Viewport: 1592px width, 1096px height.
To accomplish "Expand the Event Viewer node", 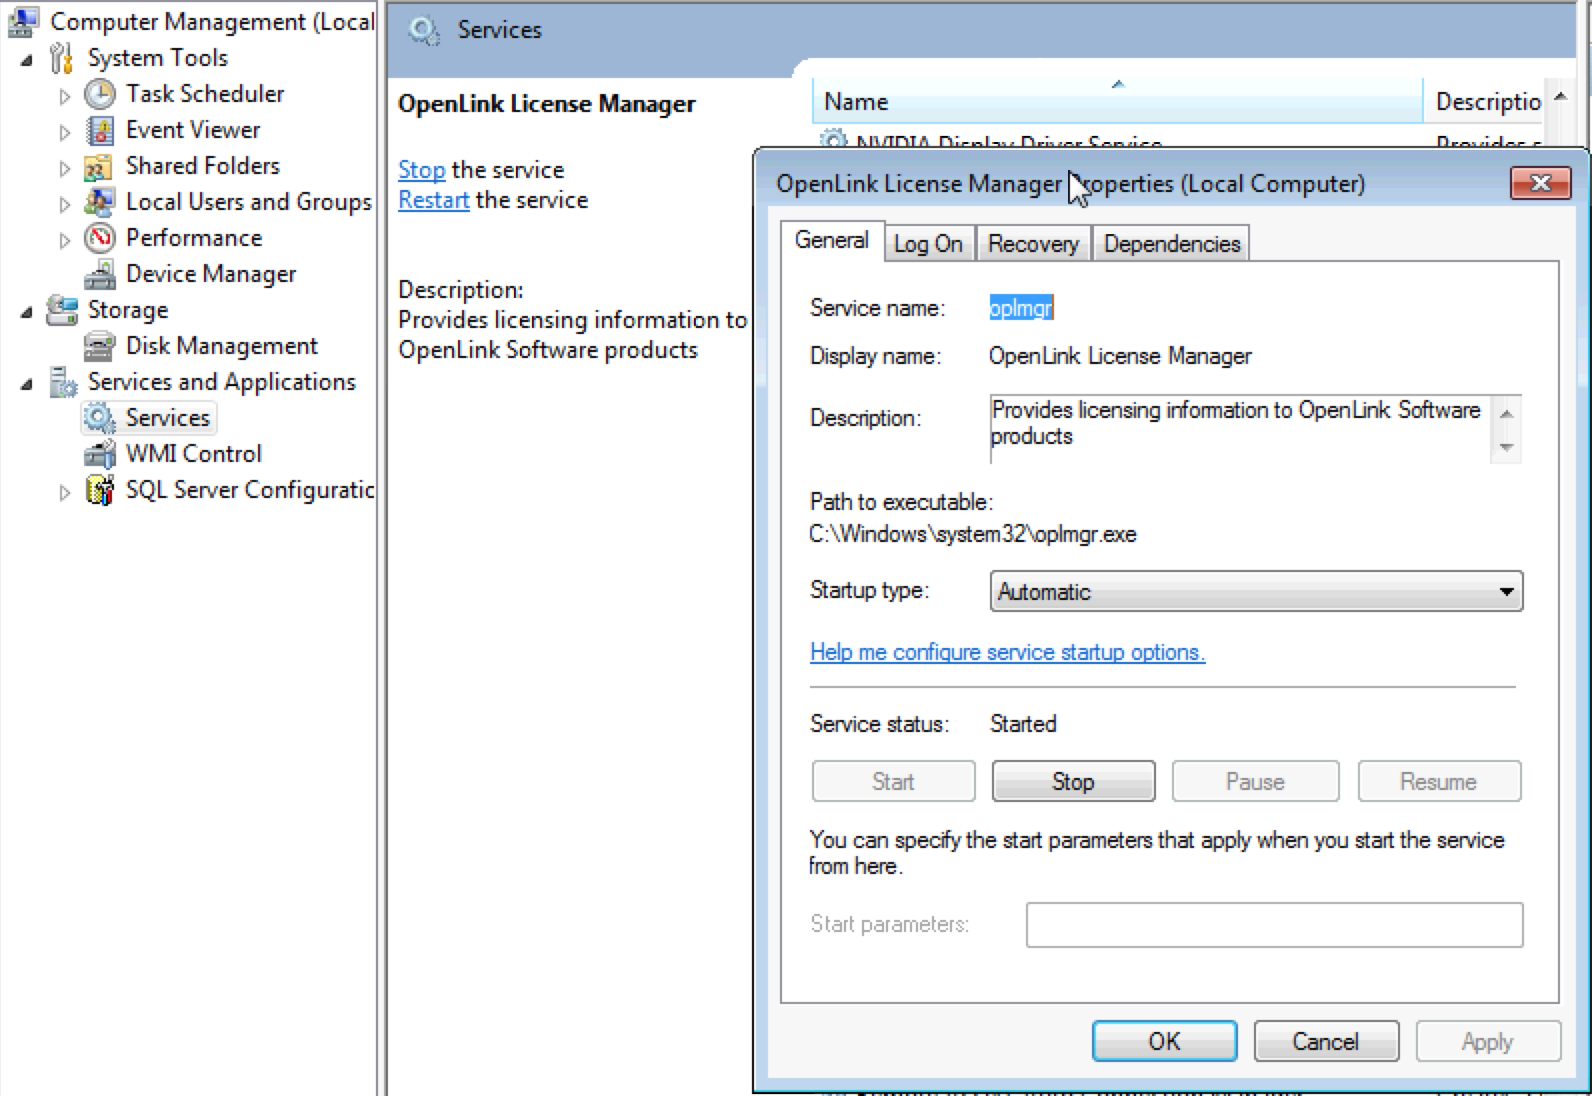I will [64, 132].
